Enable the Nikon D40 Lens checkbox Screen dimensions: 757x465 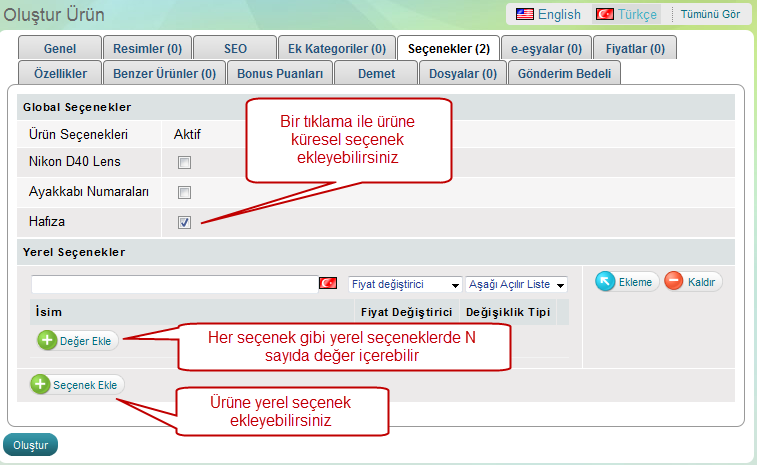point(184,162)
